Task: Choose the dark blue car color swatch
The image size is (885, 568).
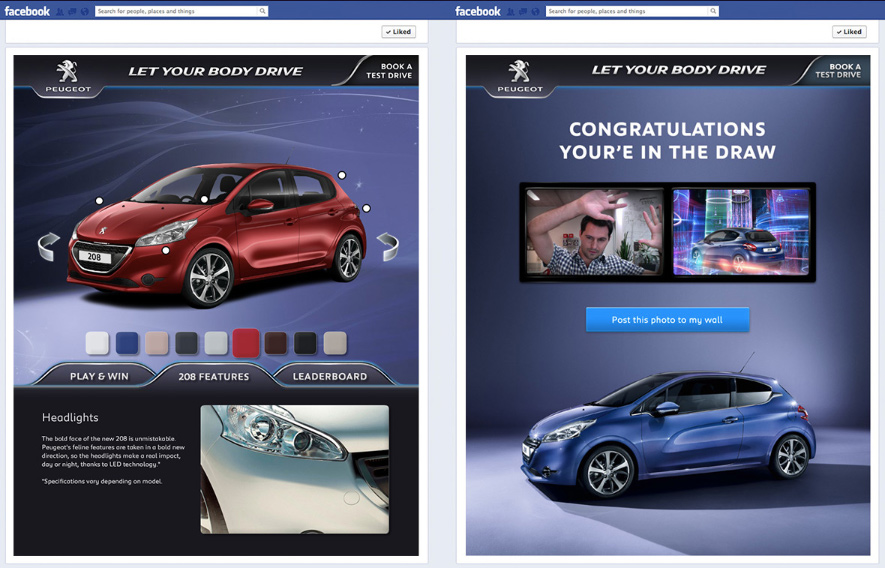Action: coord(126,343)
